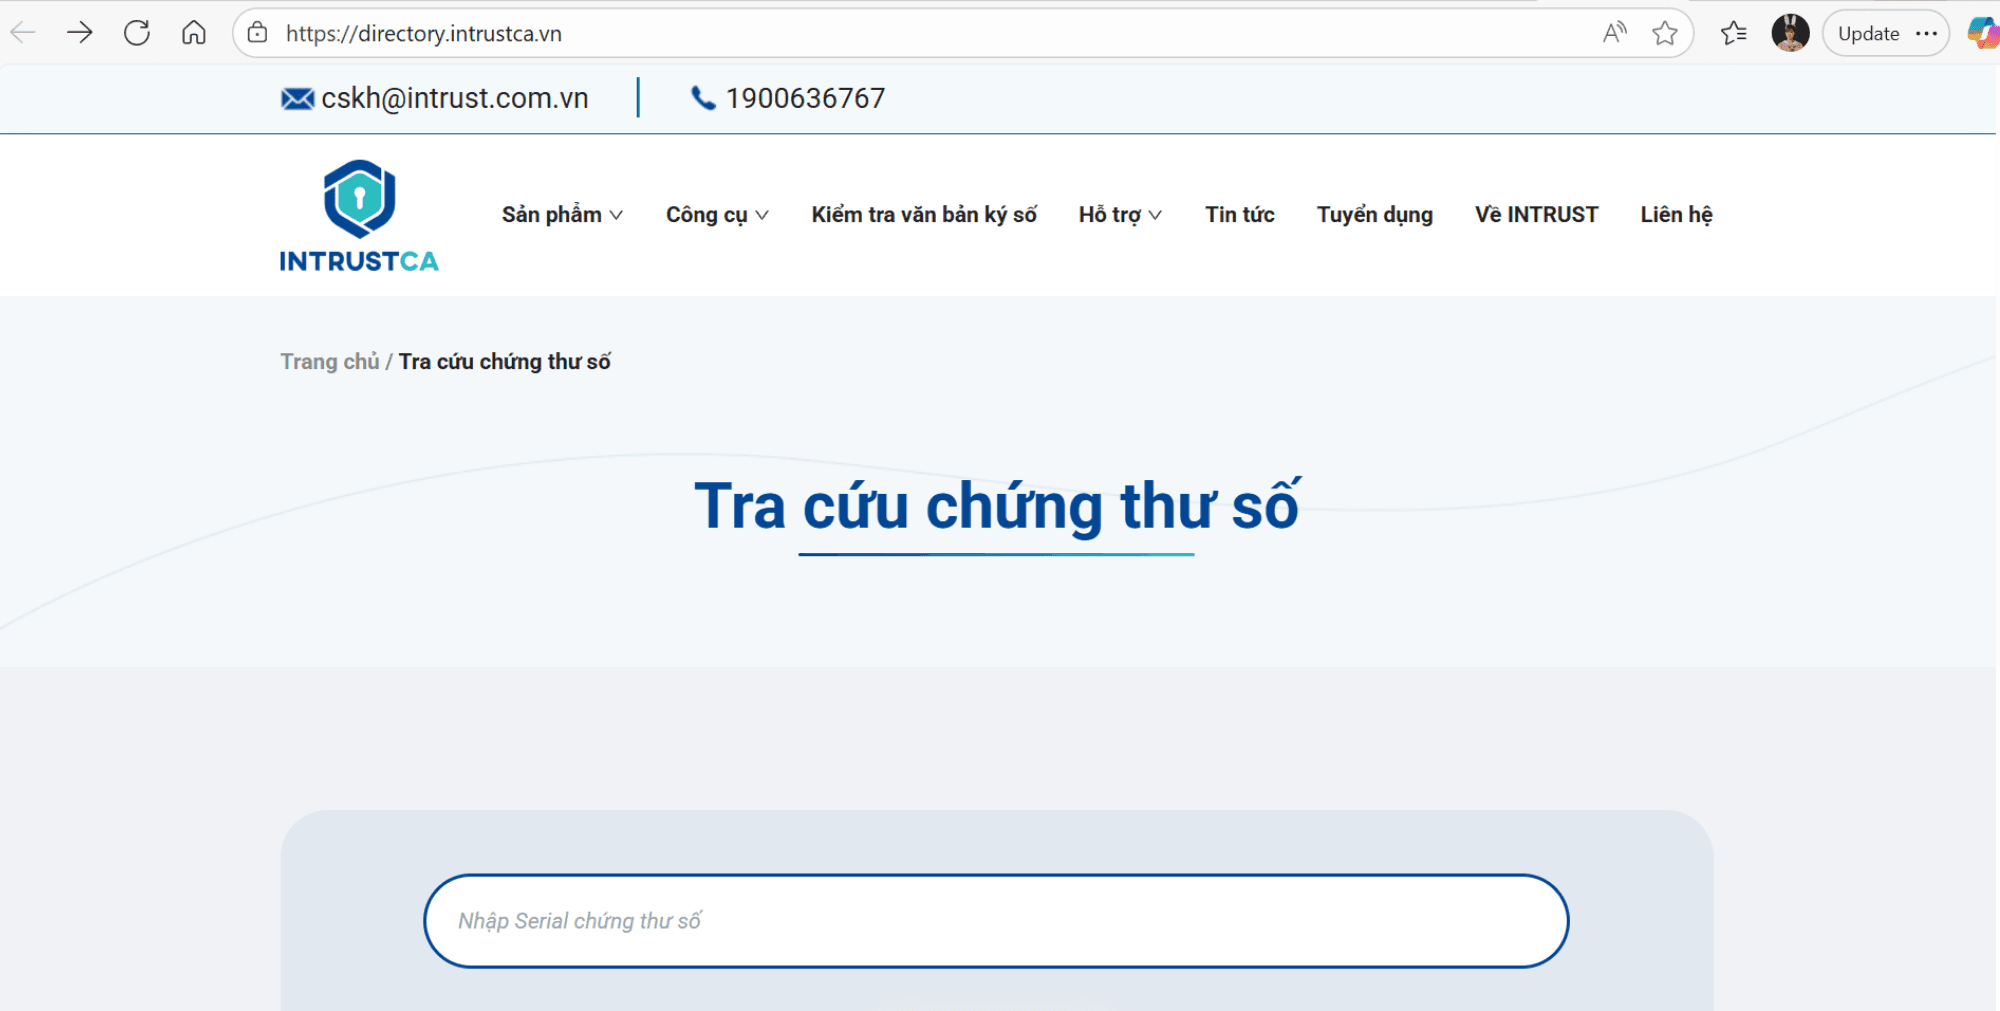Viewport: 2000px width, 1011px height.
Task: Add page to favorites star icon
Action: click(1665, 33)
